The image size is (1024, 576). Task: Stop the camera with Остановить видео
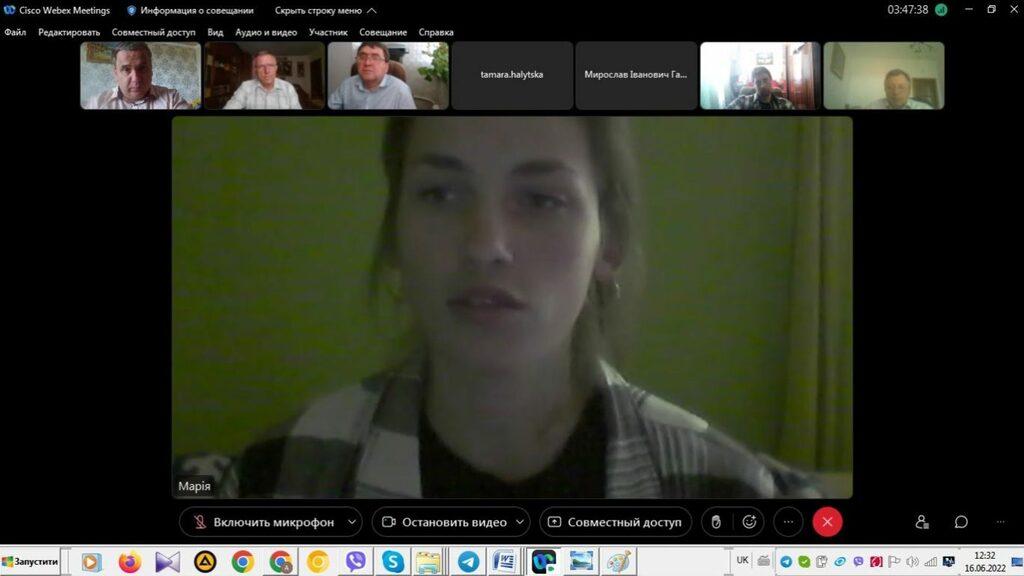445,522
